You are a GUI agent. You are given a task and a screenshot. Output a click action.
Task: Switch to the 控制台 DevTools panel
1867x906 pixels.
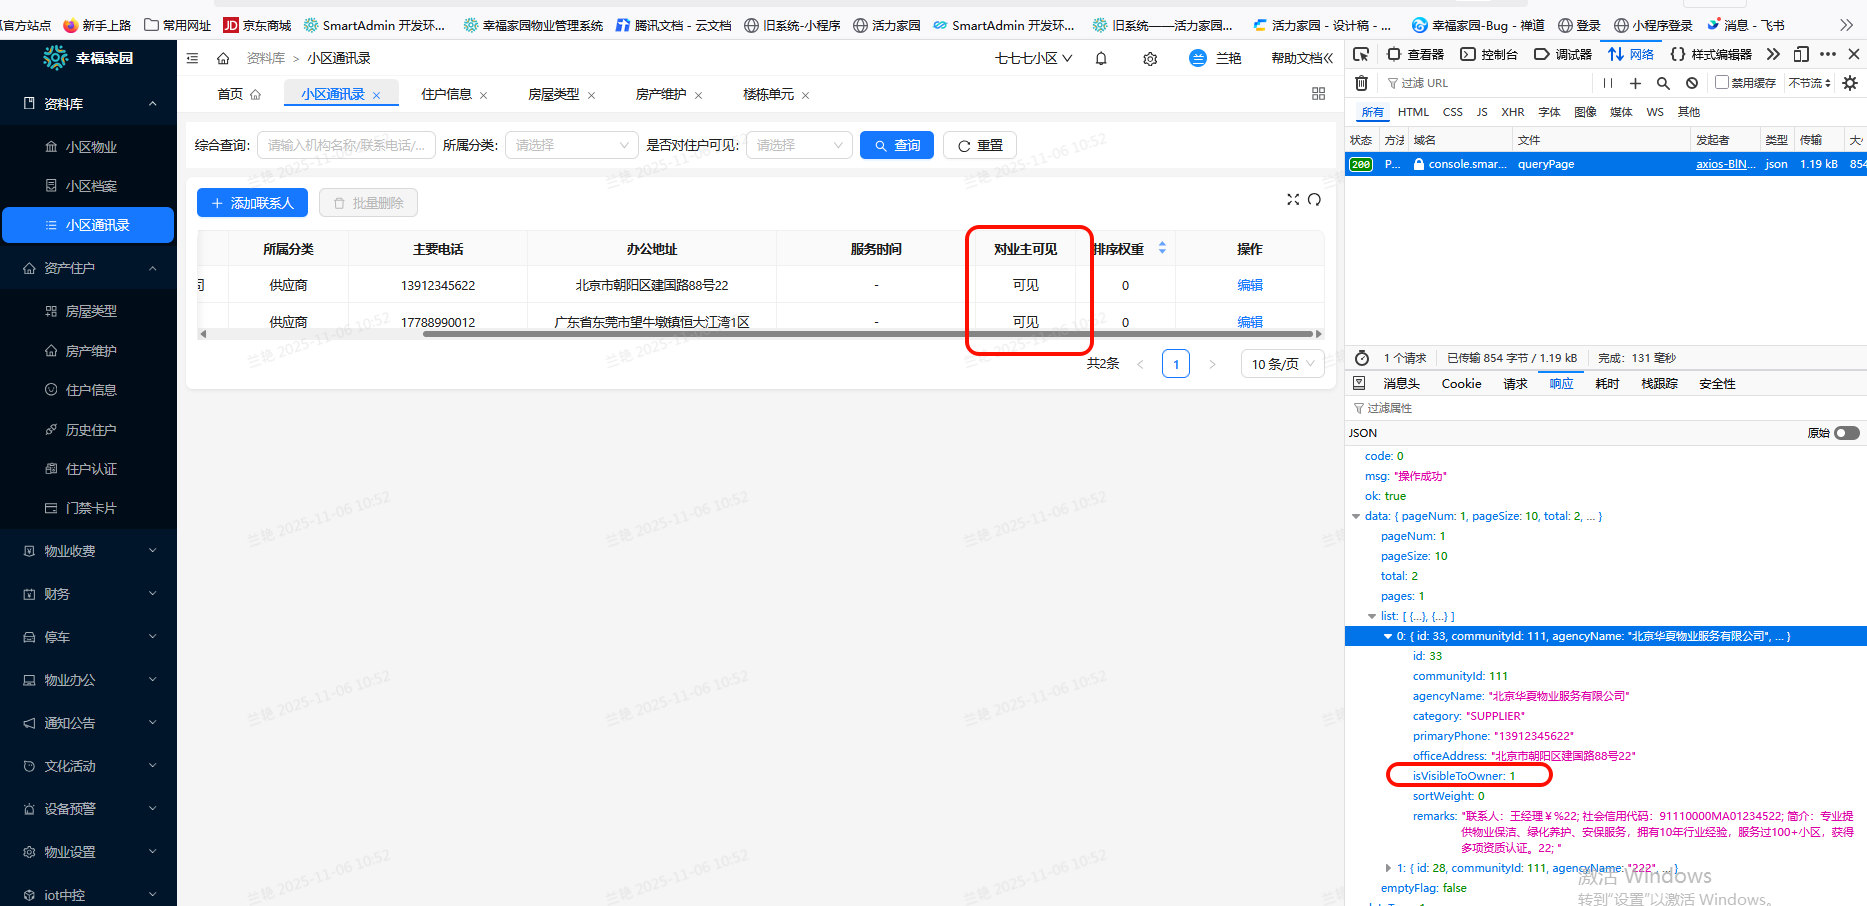click(x=1489, y=54)
